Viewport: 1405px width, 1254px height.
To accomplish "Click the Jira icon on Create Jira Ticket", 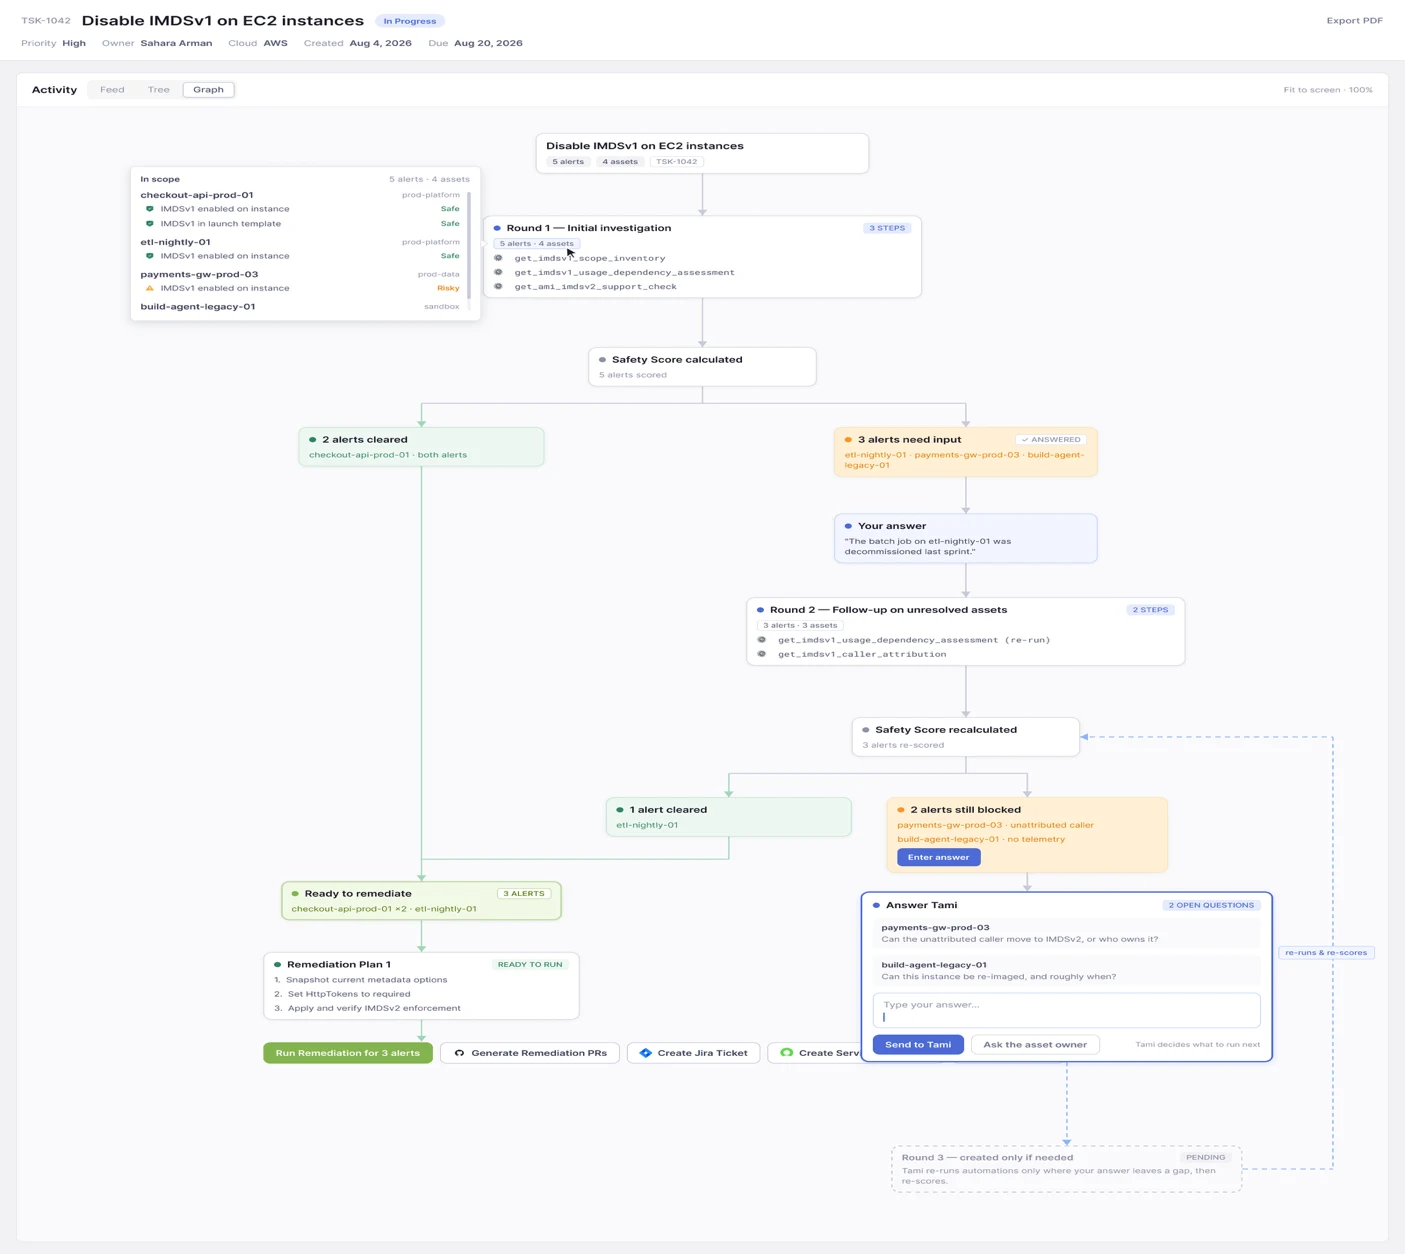I will pyautogui.click(x=645, y=1053).
